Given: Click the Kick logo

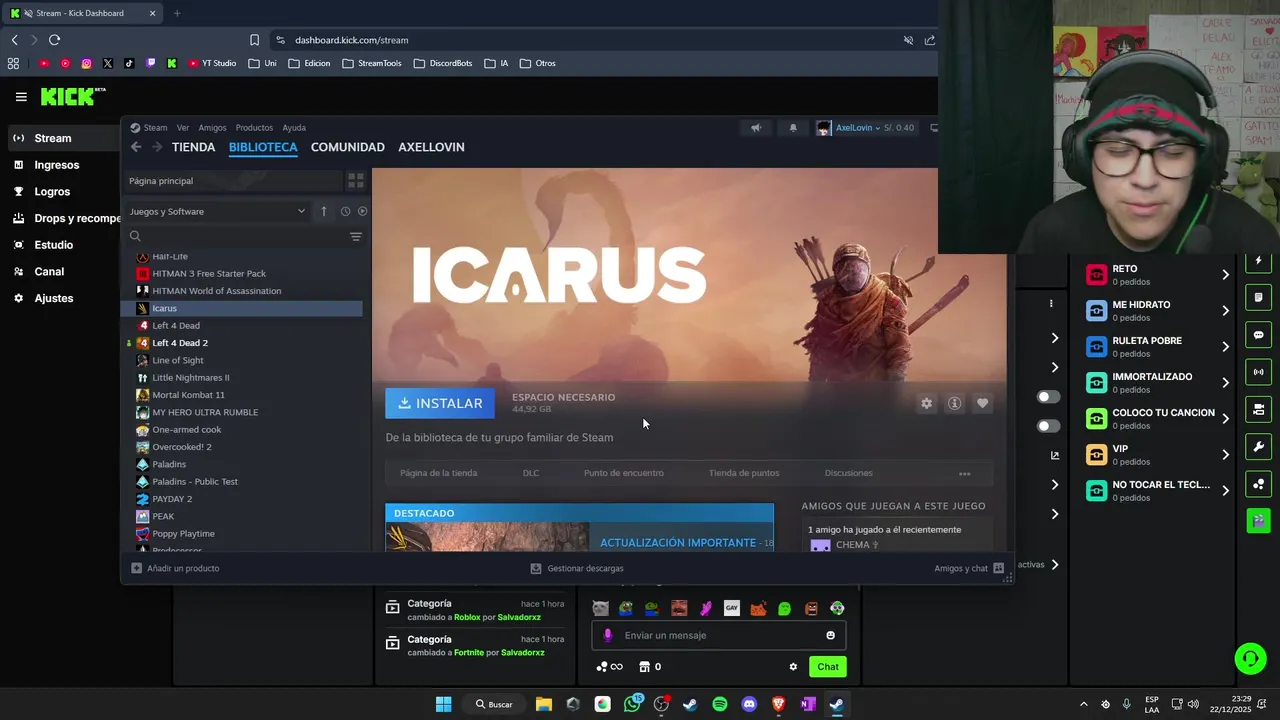Looking at the screenshot, I should [x=73, y=97].
